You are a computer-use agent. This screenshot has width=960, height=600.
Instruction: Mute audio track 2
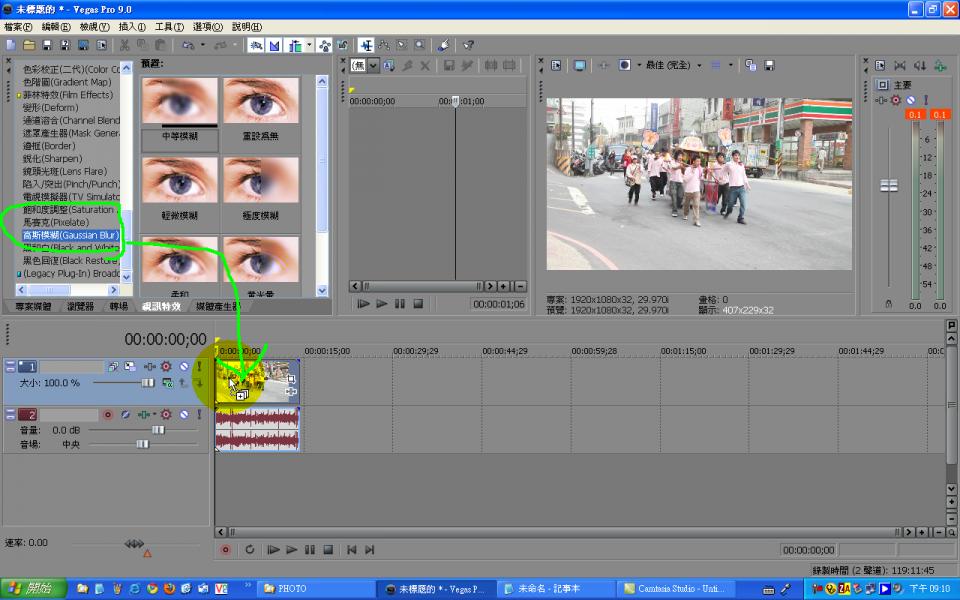(183, 414)
